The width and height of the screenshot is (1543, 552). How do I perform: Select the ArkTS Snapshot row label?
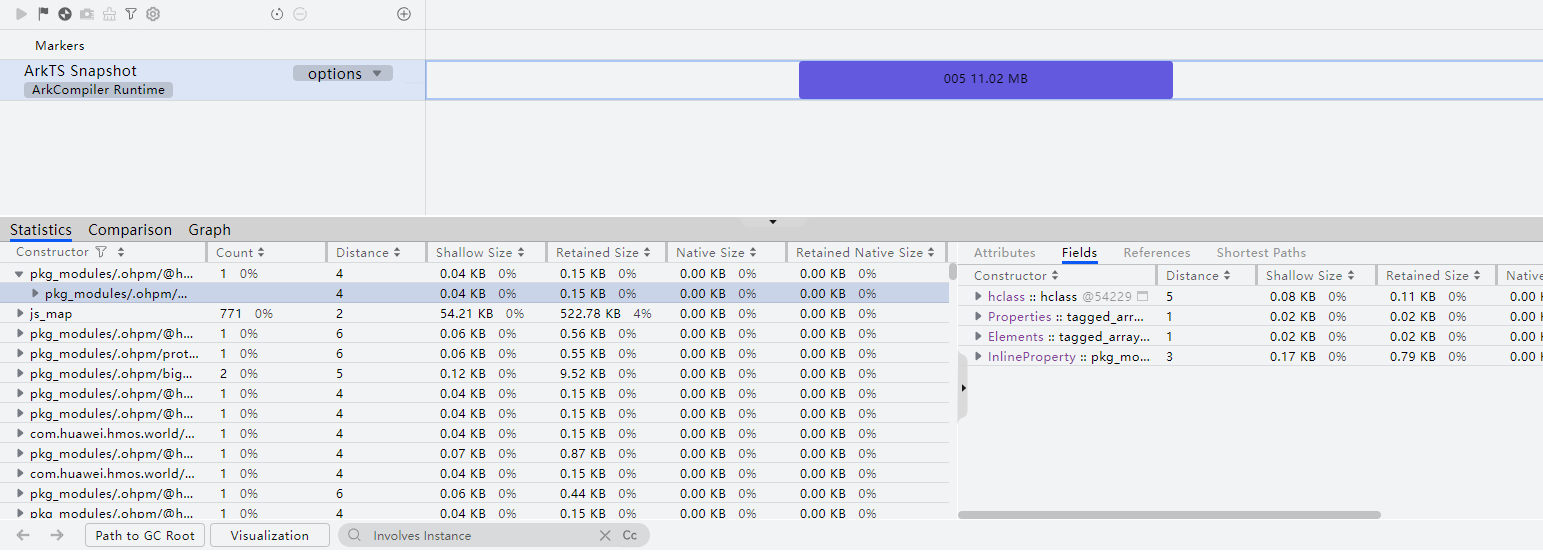80,71
